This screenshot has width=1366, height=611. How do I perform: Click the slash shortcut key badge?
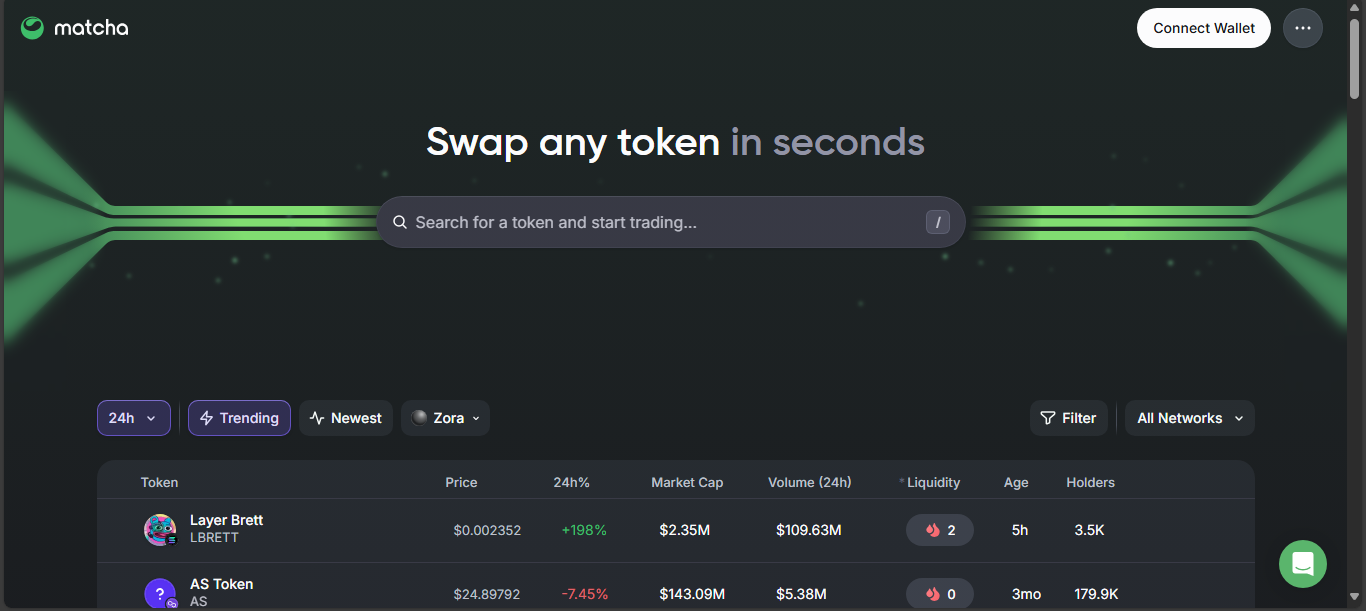pos(937,222)
